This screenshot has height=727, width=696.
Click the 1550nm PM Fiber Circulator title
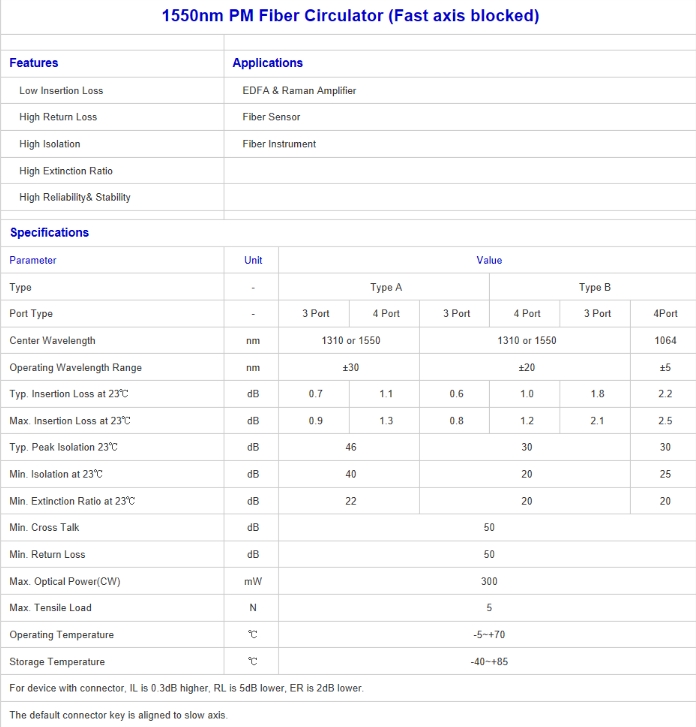pos(350,16)
